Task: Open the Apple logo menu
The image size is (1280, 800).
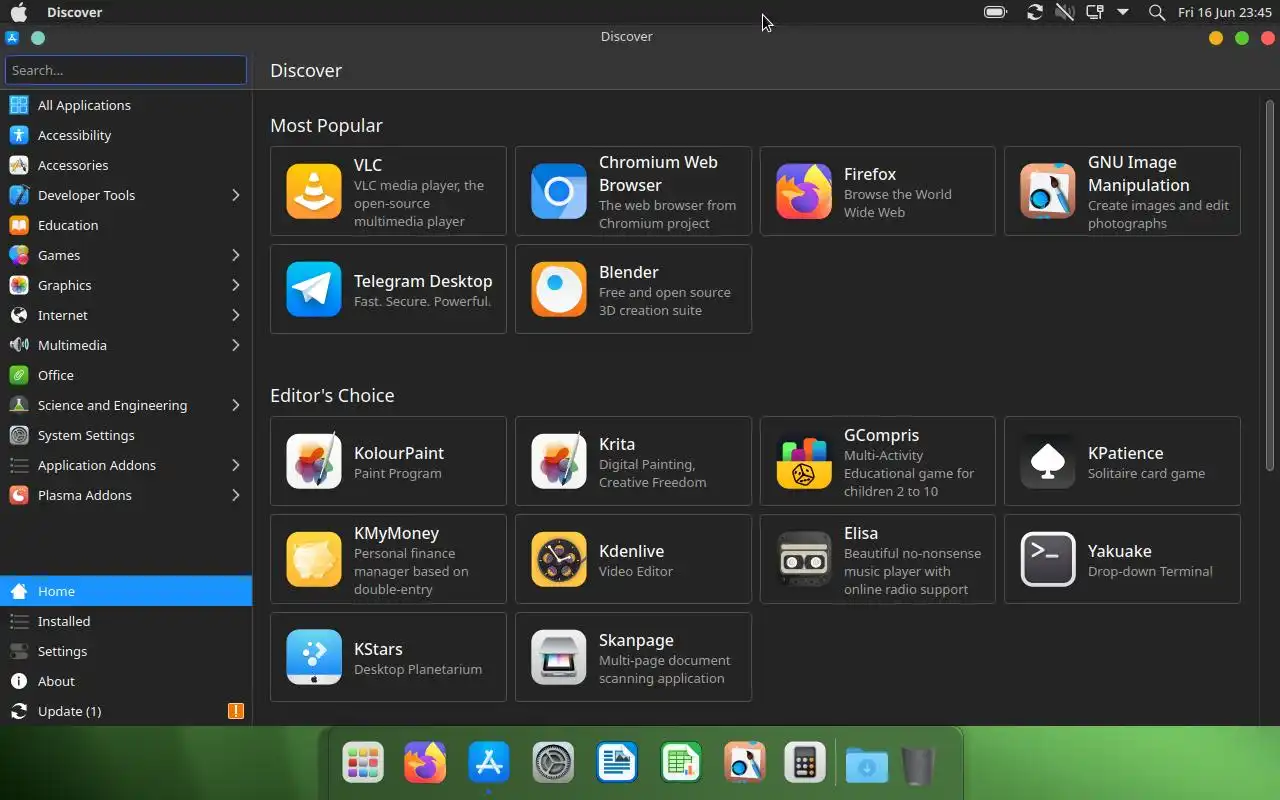Action: pos(18,12)
